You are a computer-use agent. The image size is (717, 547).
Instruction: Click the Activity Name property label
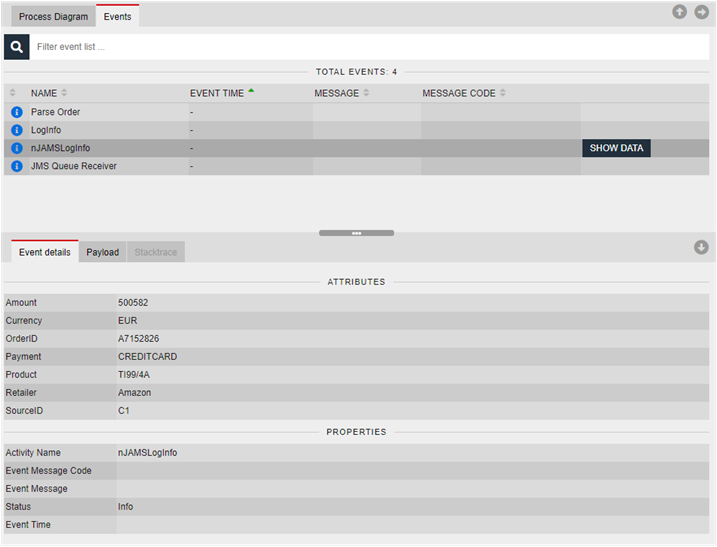33,453
